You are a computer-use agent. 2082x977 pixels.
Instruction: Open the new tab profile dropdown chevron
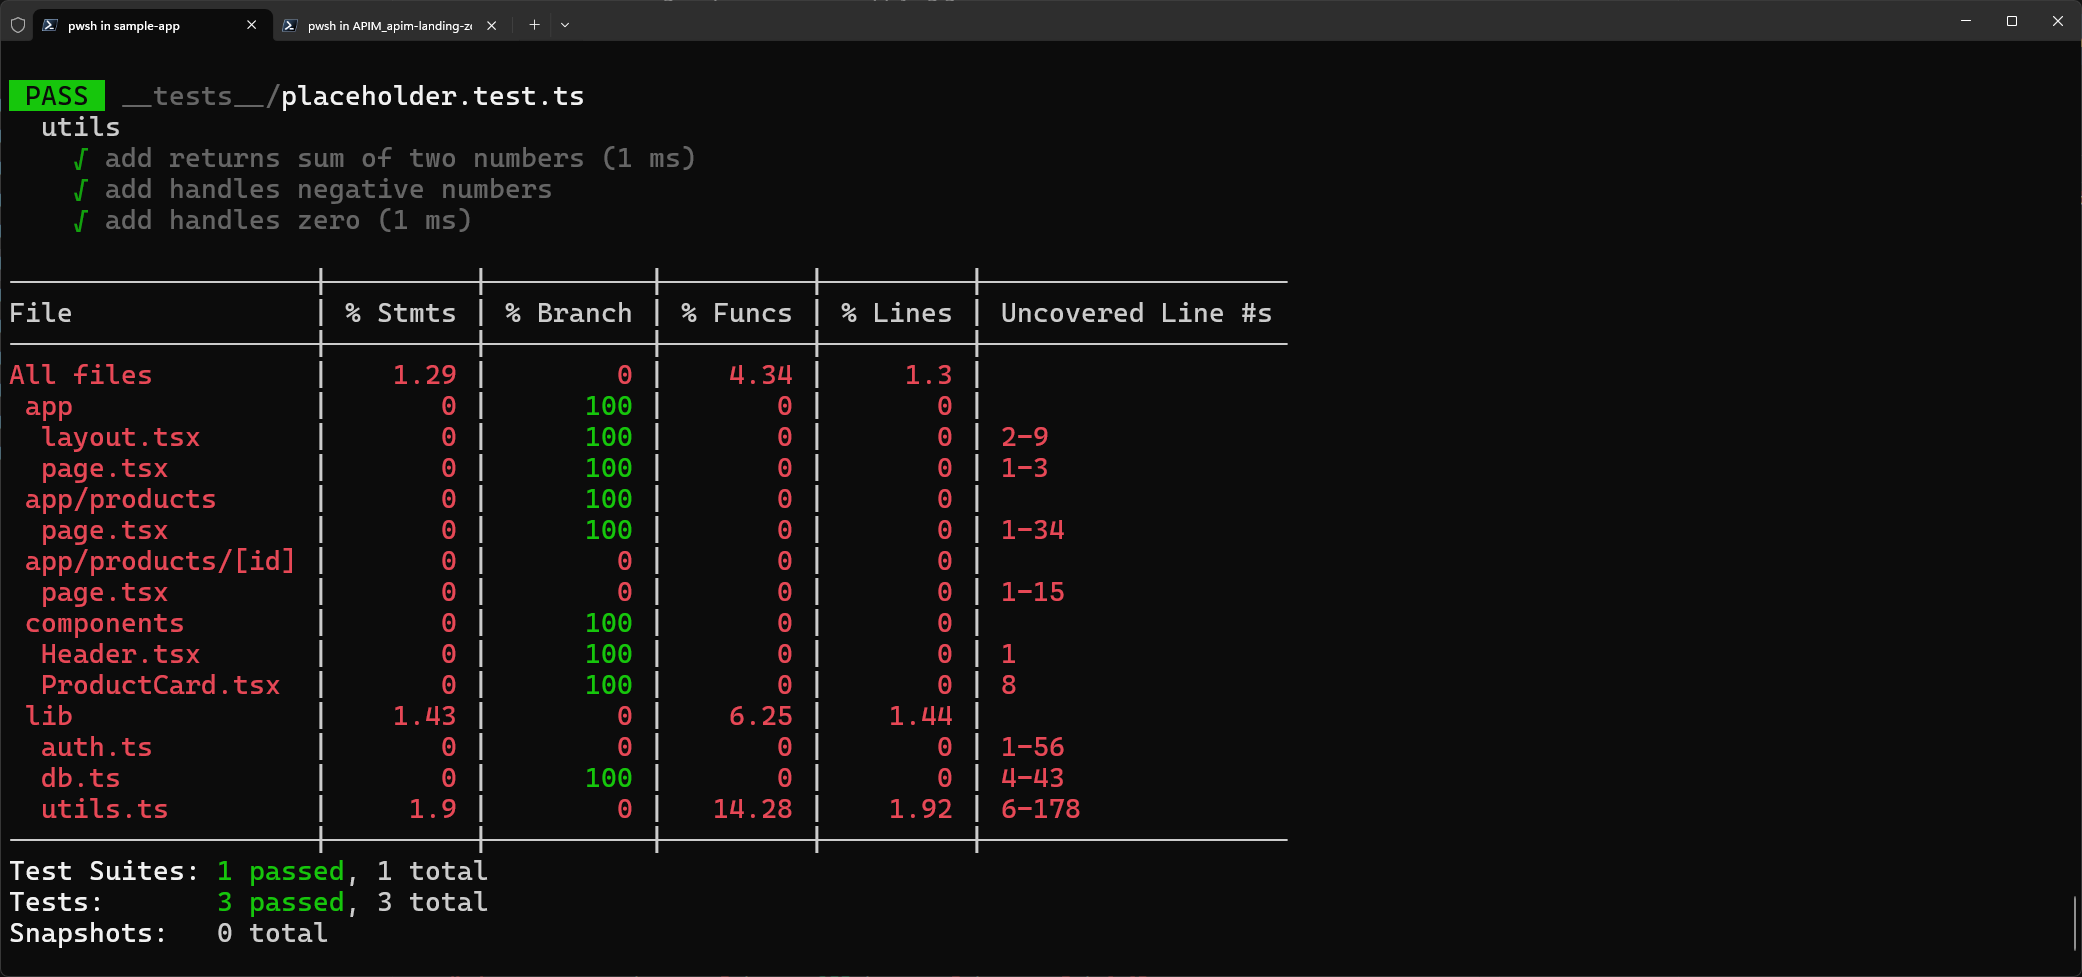point(565,25)
